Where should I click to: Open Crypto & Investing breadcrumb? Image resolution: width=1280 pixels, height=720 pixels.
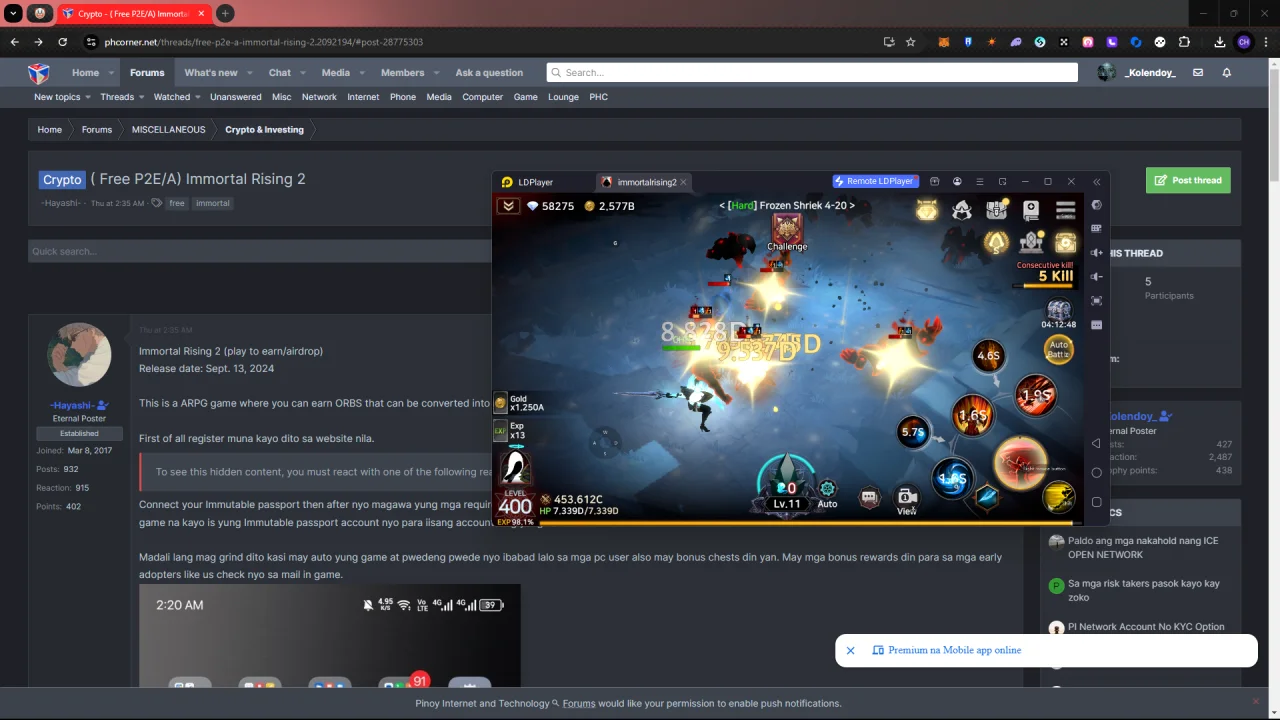tap(264, 130)
